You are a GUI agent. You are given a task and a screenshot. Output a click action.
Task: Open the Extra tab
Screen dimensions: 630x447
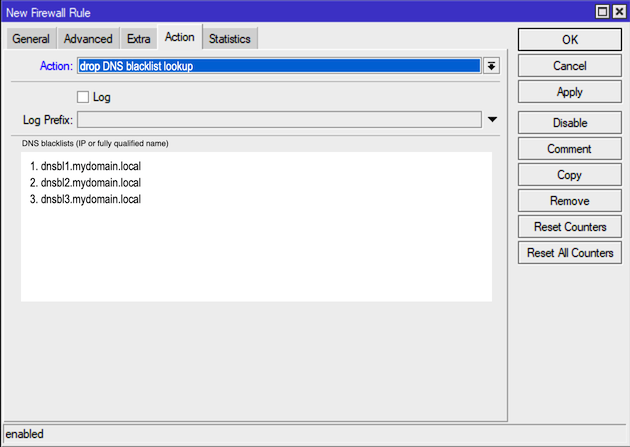139,39
